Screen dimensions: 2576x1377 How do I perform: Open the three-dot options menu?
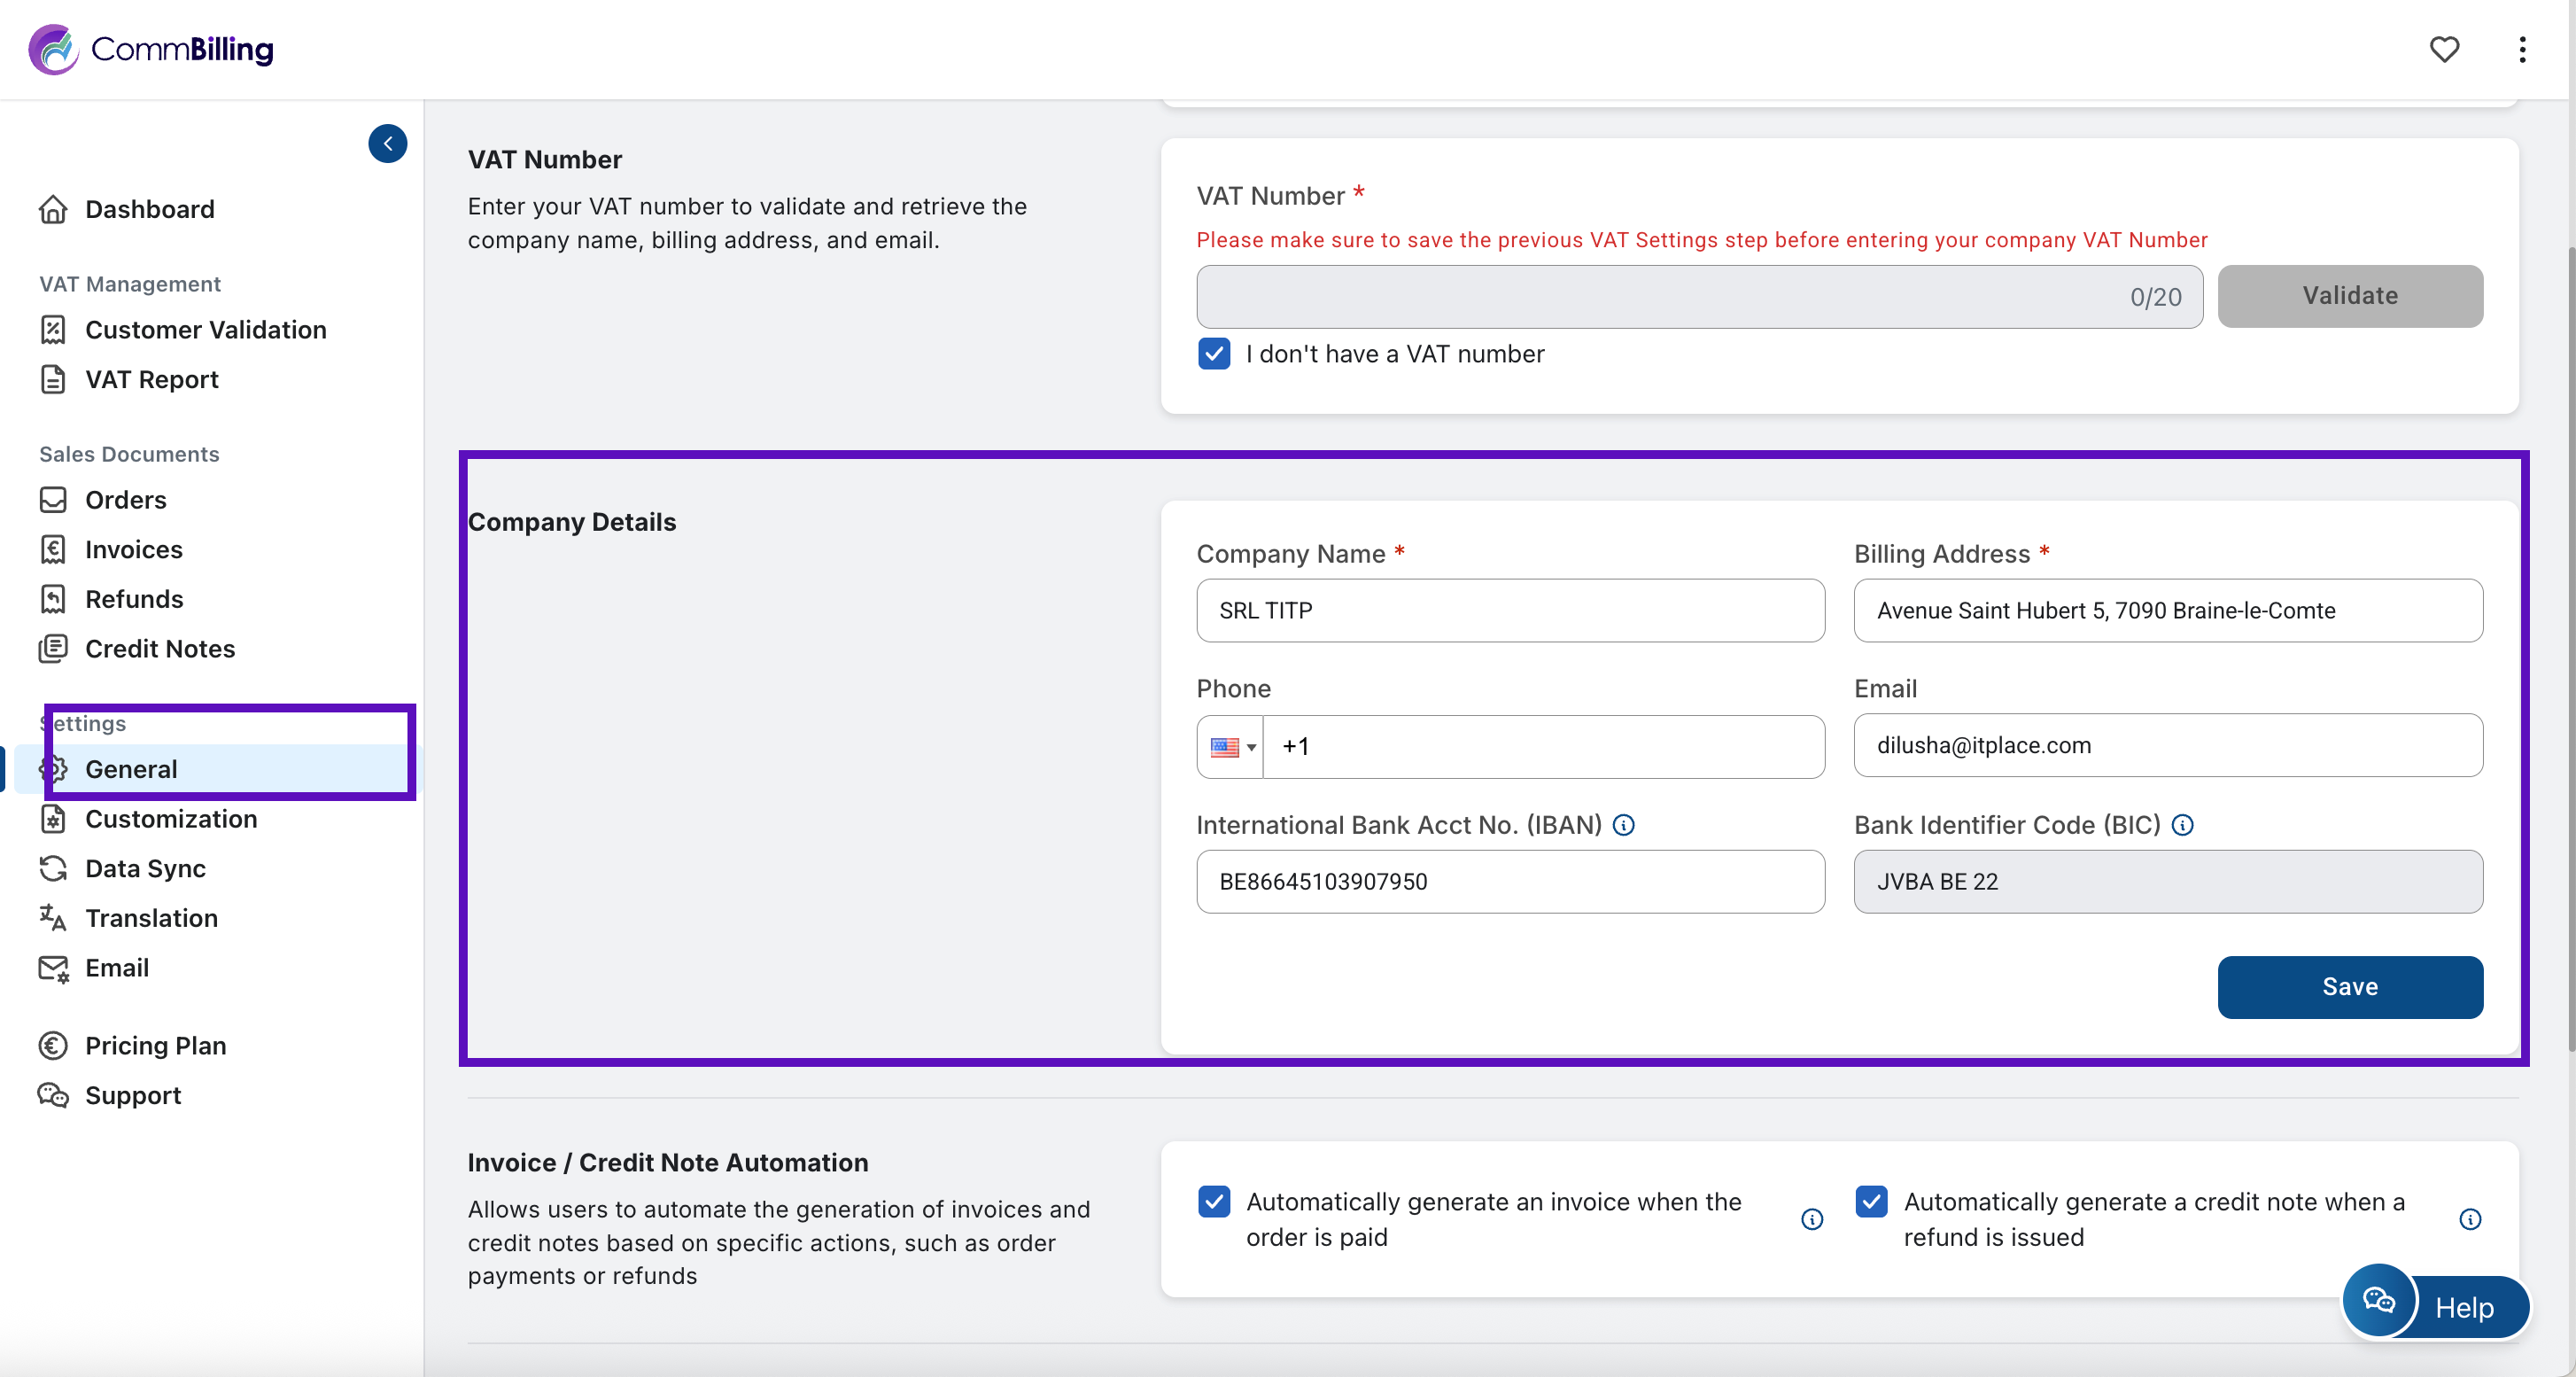pos(2522,49)
